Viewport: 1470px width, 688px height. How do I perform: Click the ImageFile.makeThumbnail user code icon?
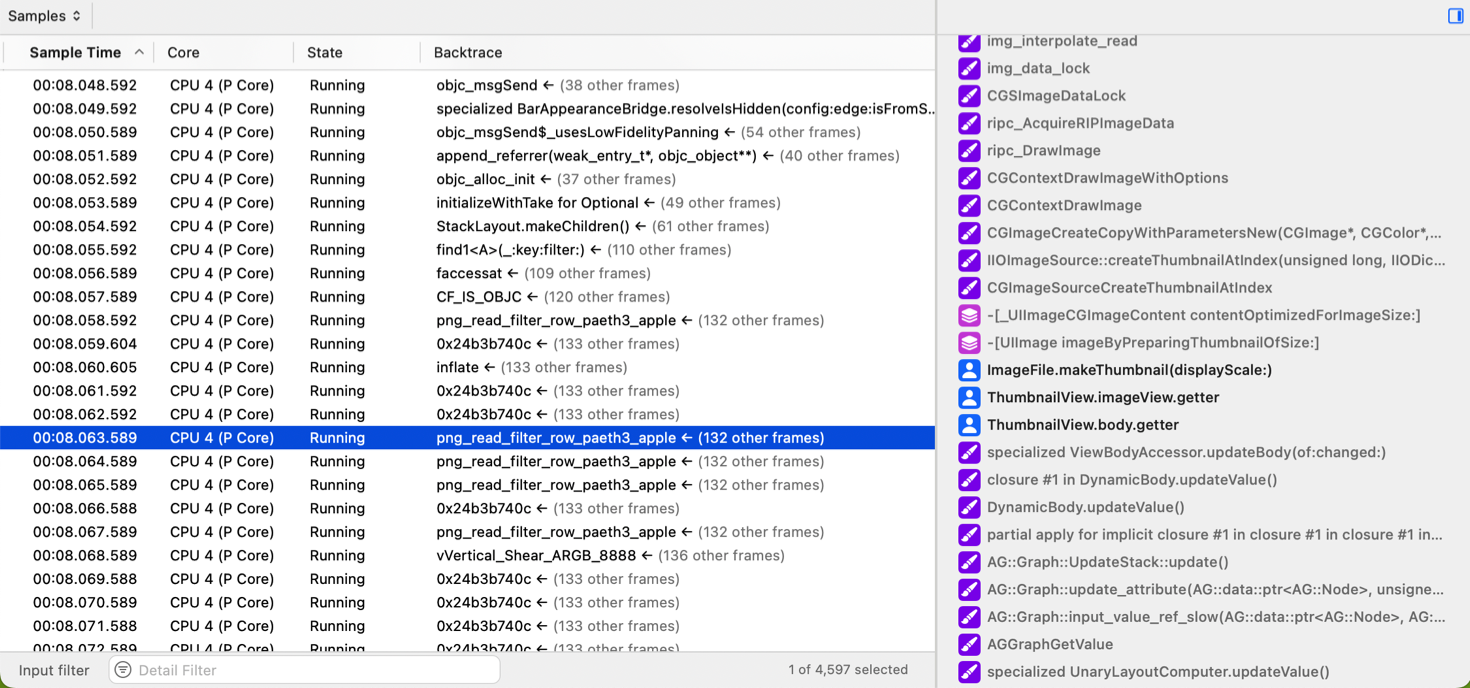tap(969, 370)
